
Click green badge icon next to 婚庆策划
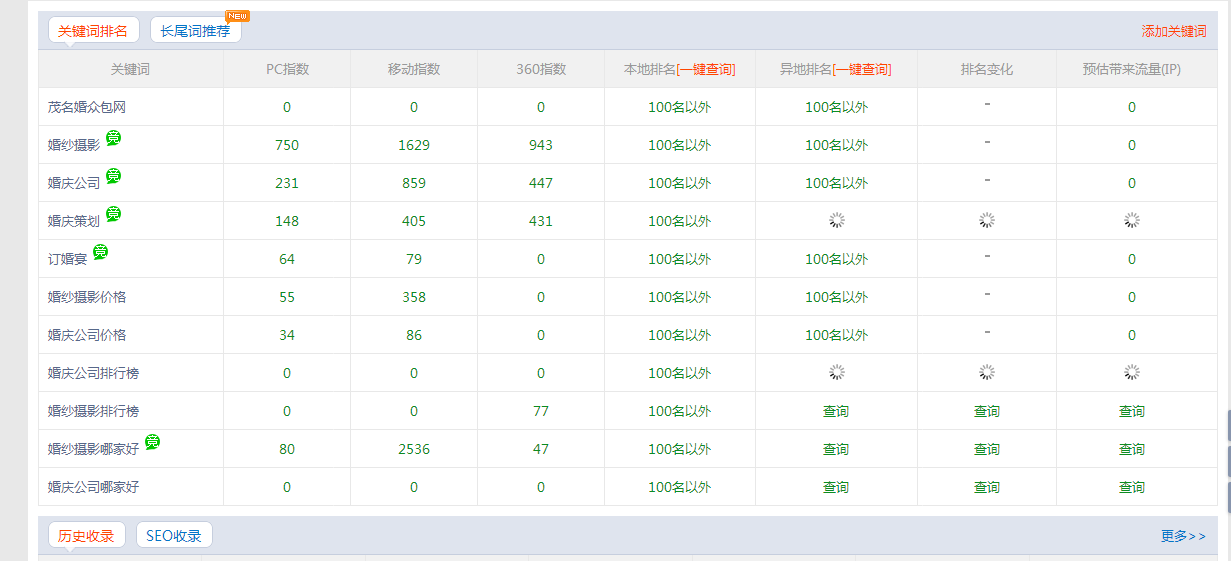(x=113, y=214)
